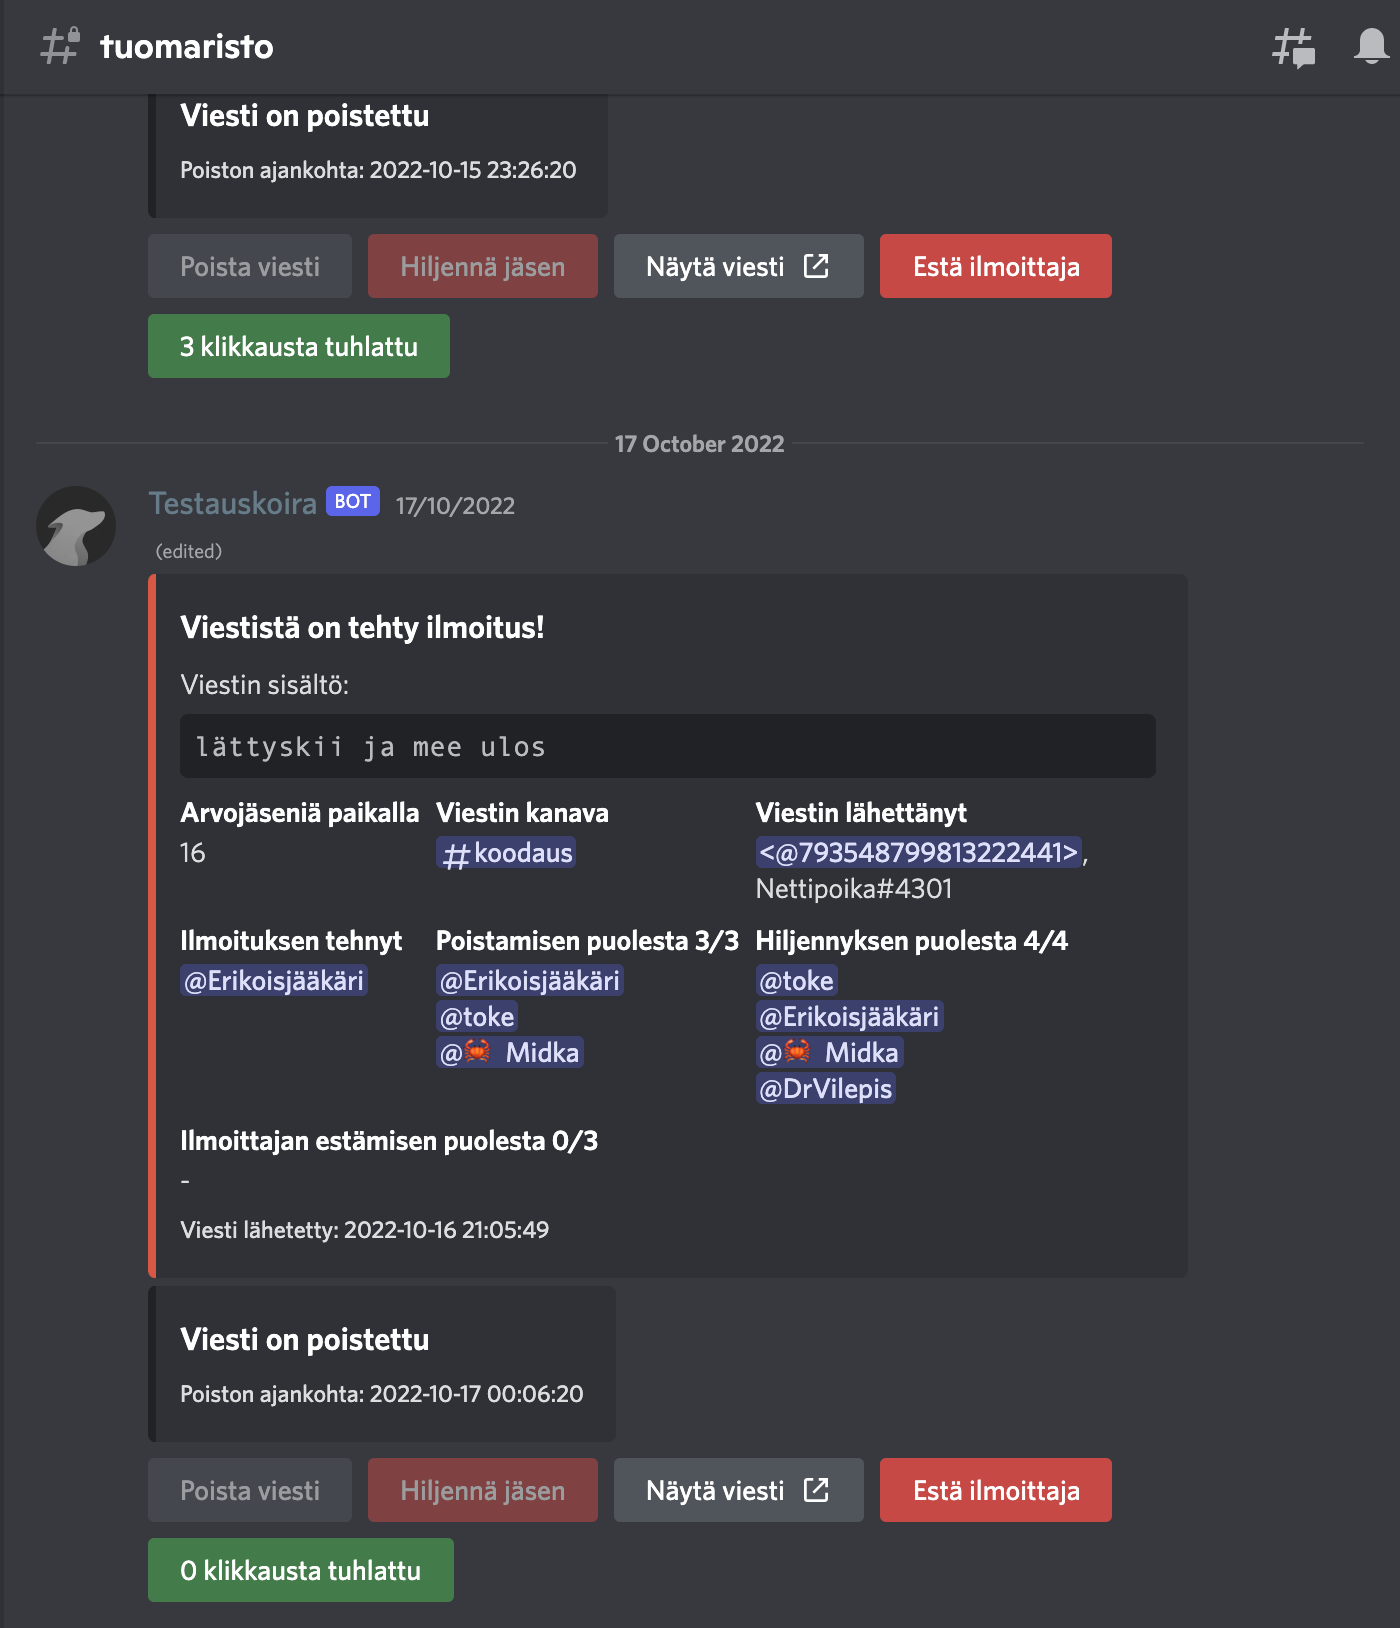Click the locked channel hash icon
Screen dimensions: 1400x1628
[x=59, y=46]
